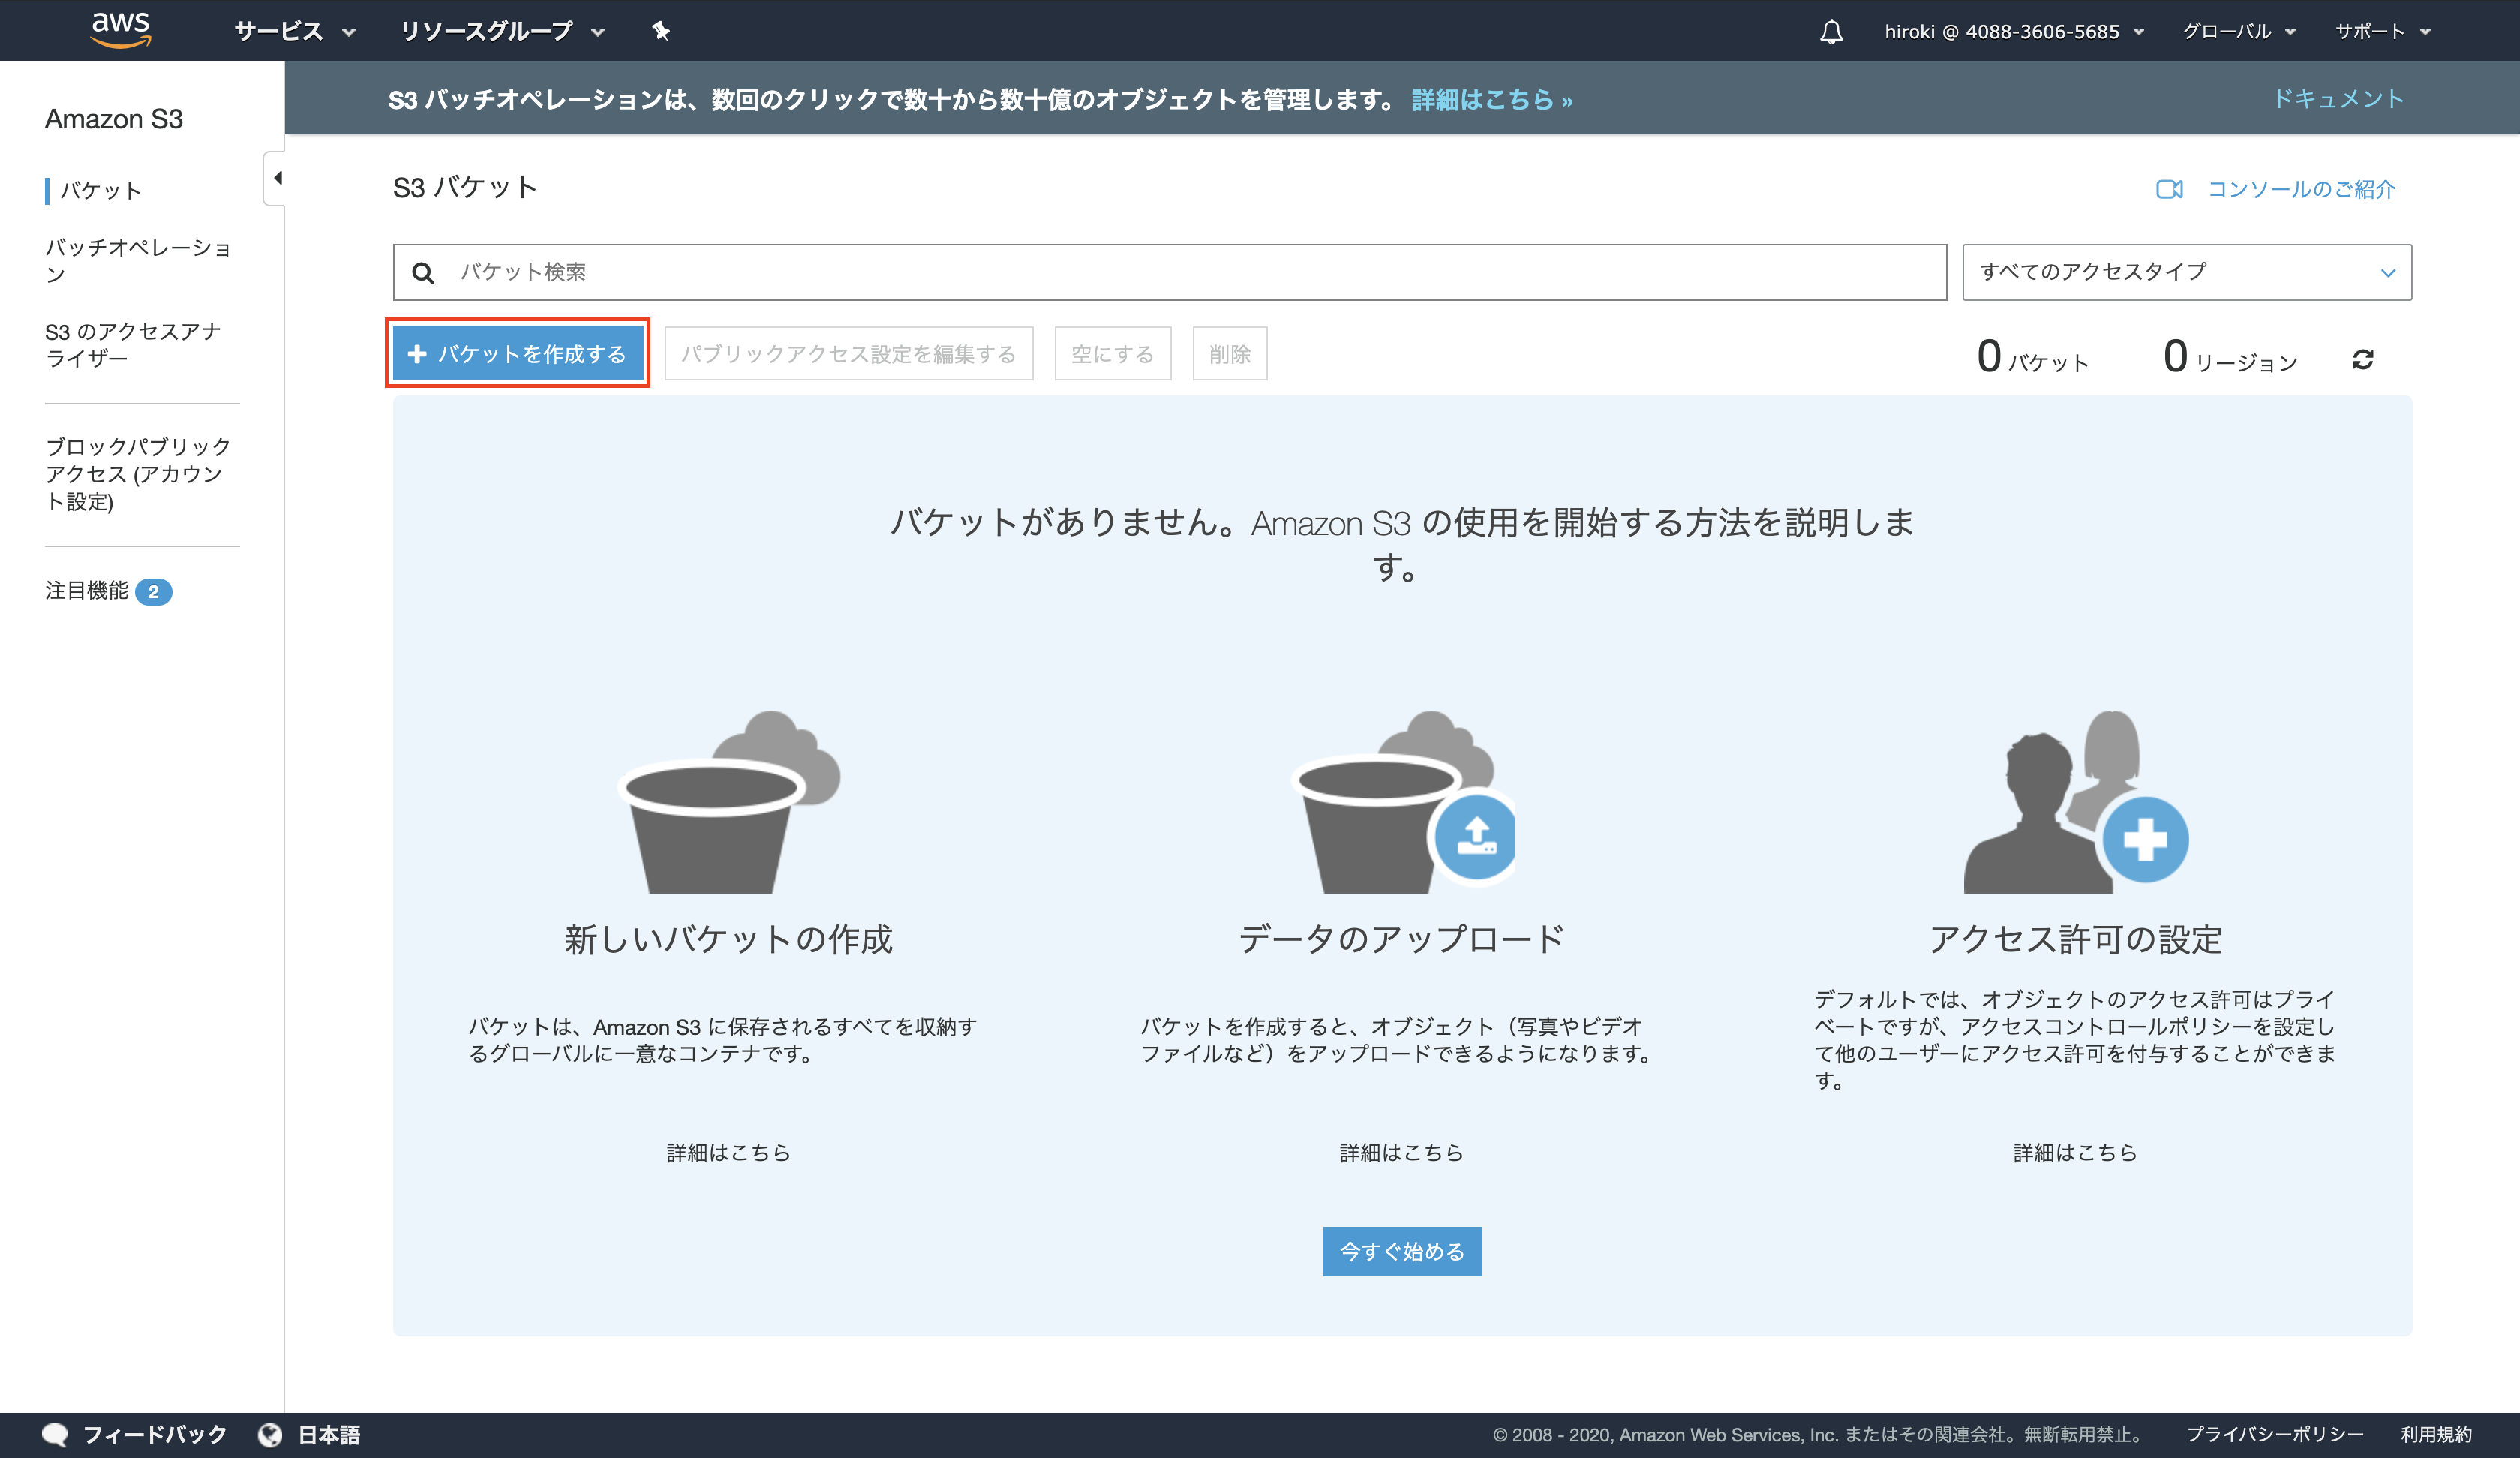Open the notifications bell icon

pyautogui.click(x=1831, y=32)
